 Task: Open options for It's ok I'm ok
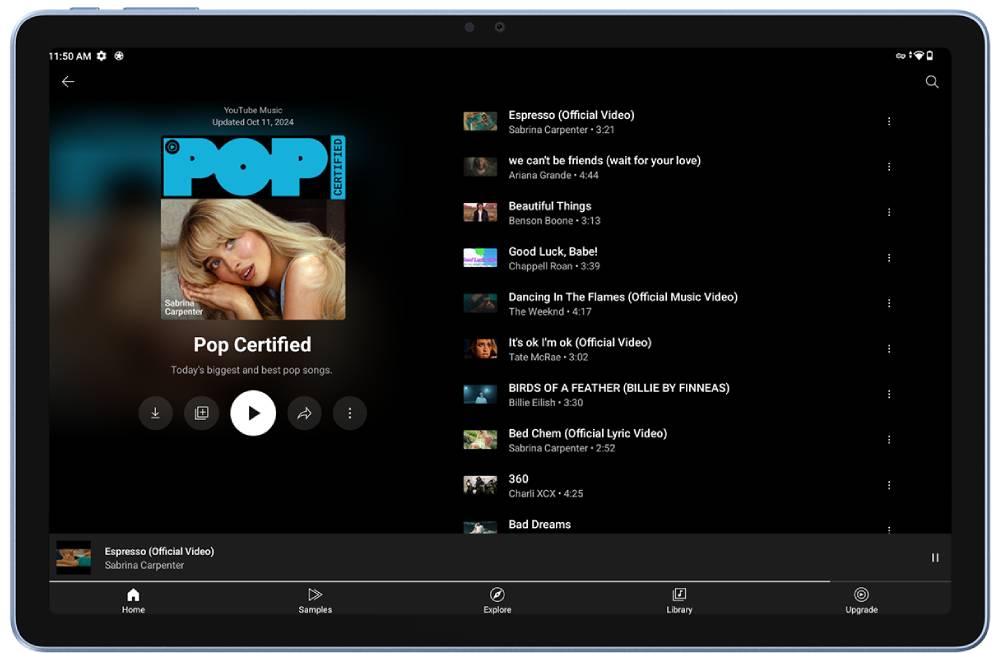889,349
